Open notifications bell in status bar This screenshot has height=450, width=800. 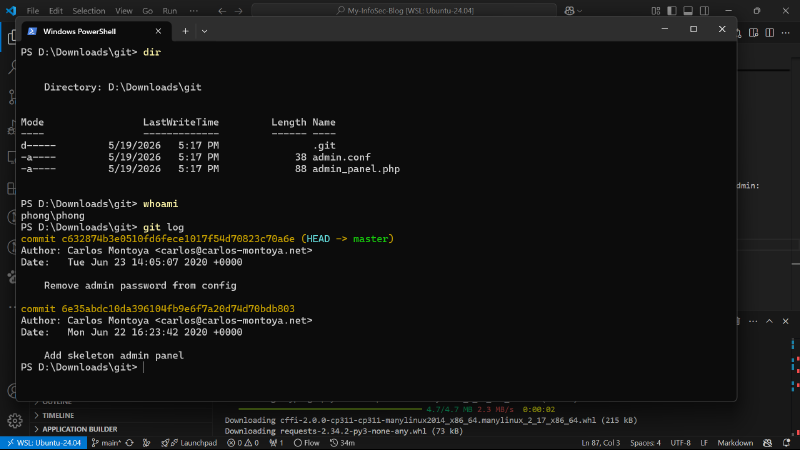[x=786, y=443]
